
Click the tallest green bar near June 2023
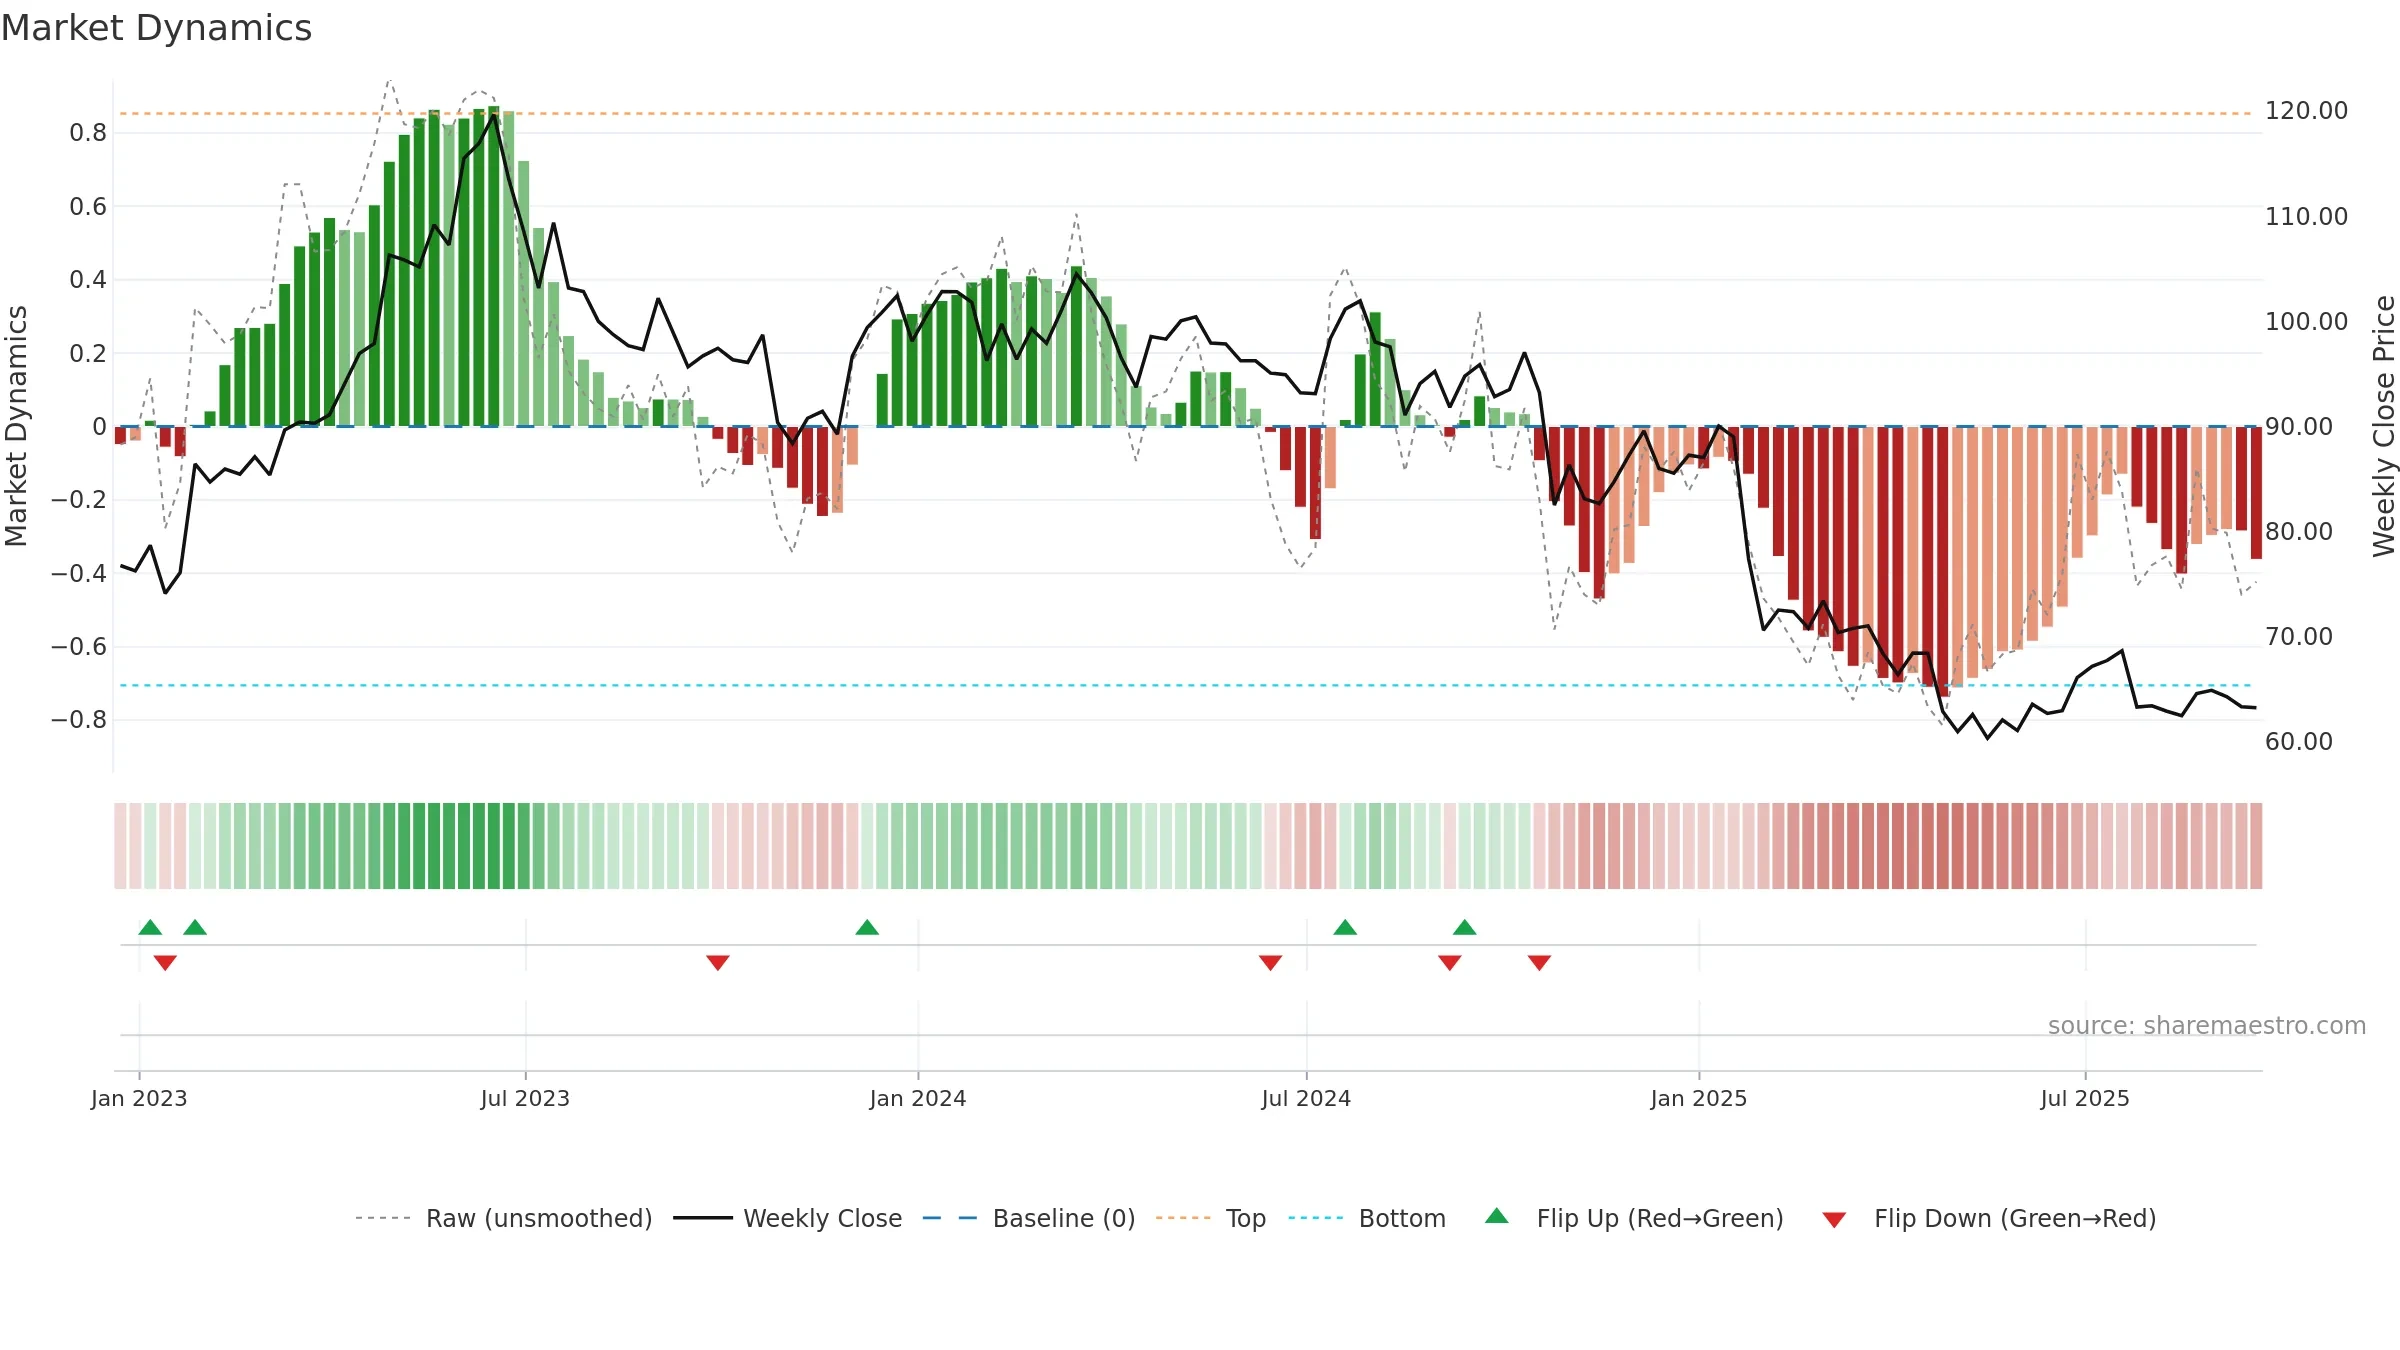(494, 266)
